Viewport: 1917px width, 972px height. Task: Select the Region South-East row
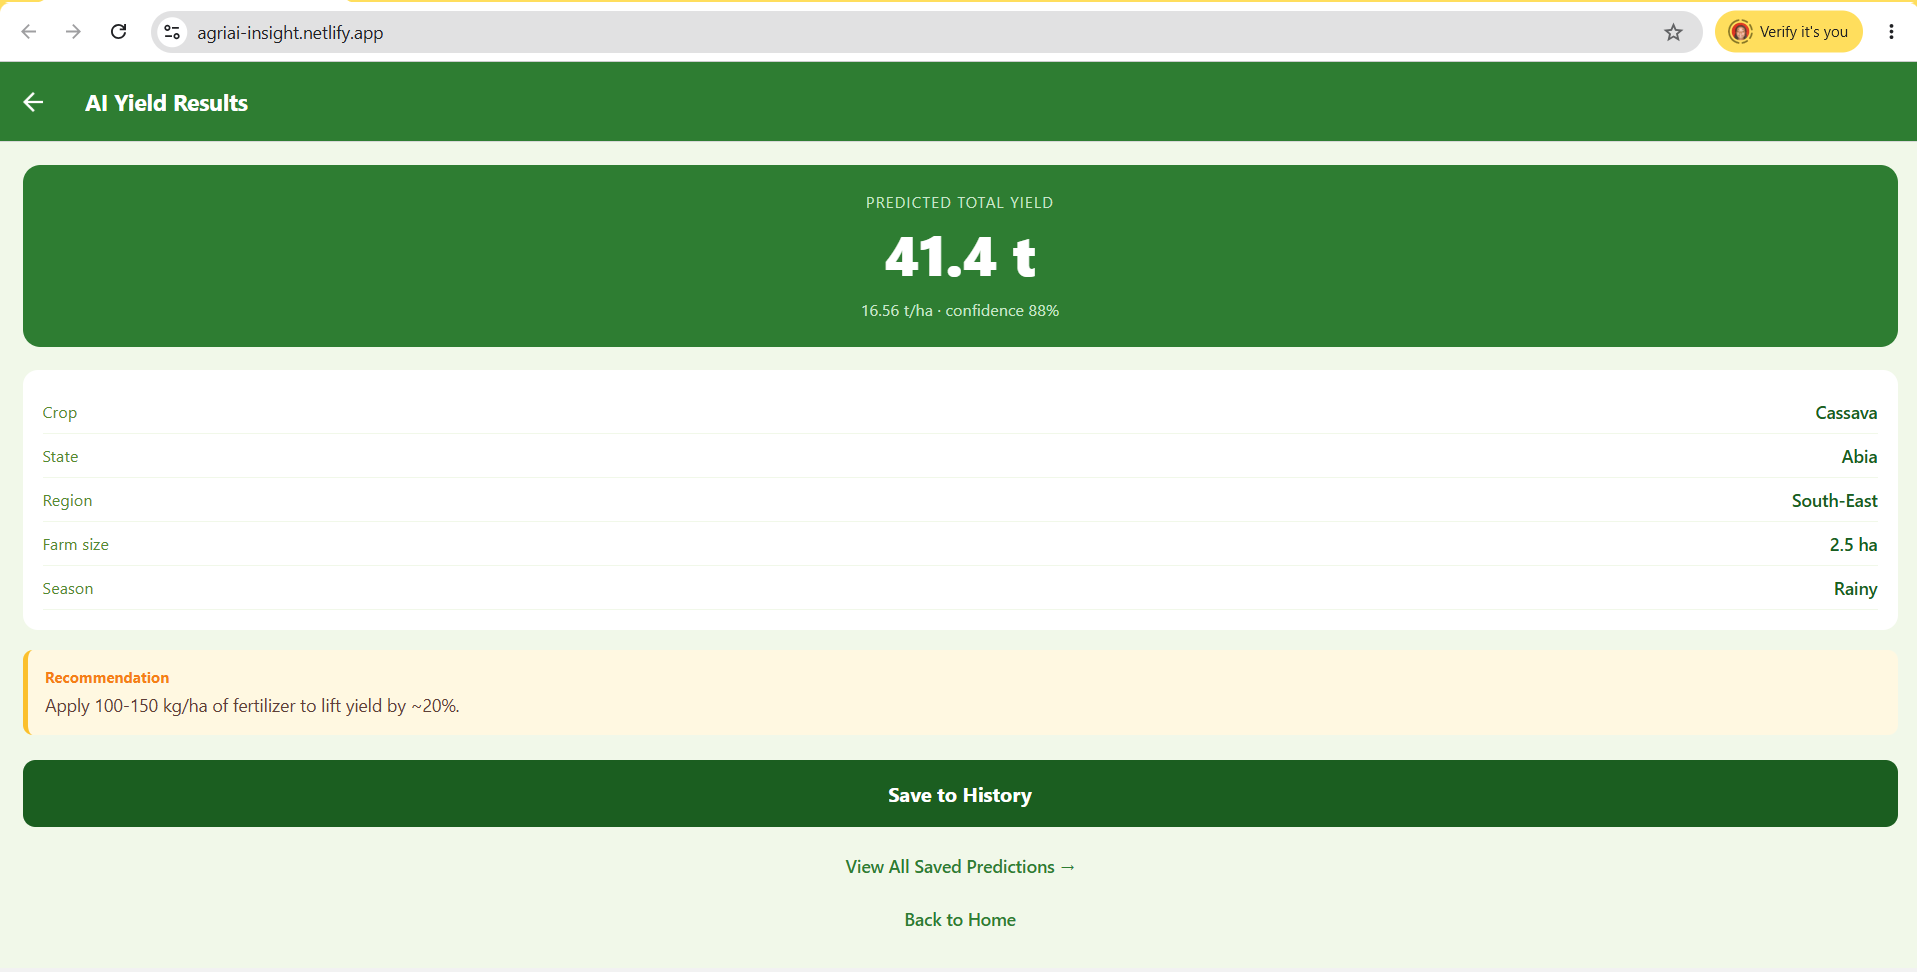coord(960,500)
